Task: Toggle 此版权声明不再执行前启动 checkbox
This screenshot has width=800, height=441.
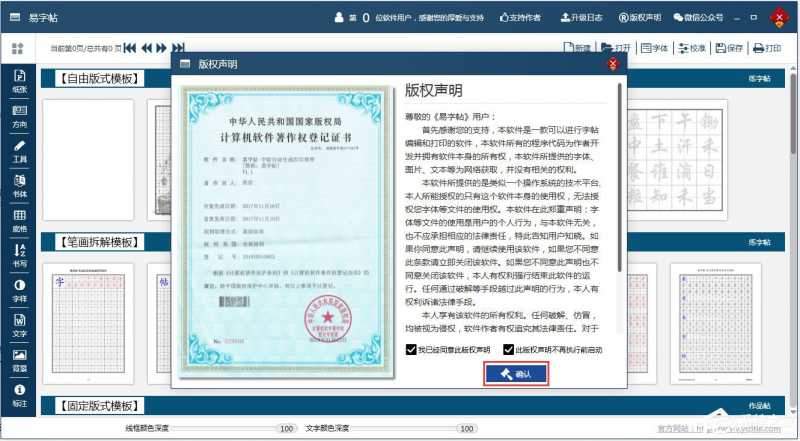Action: click(508, 350)
